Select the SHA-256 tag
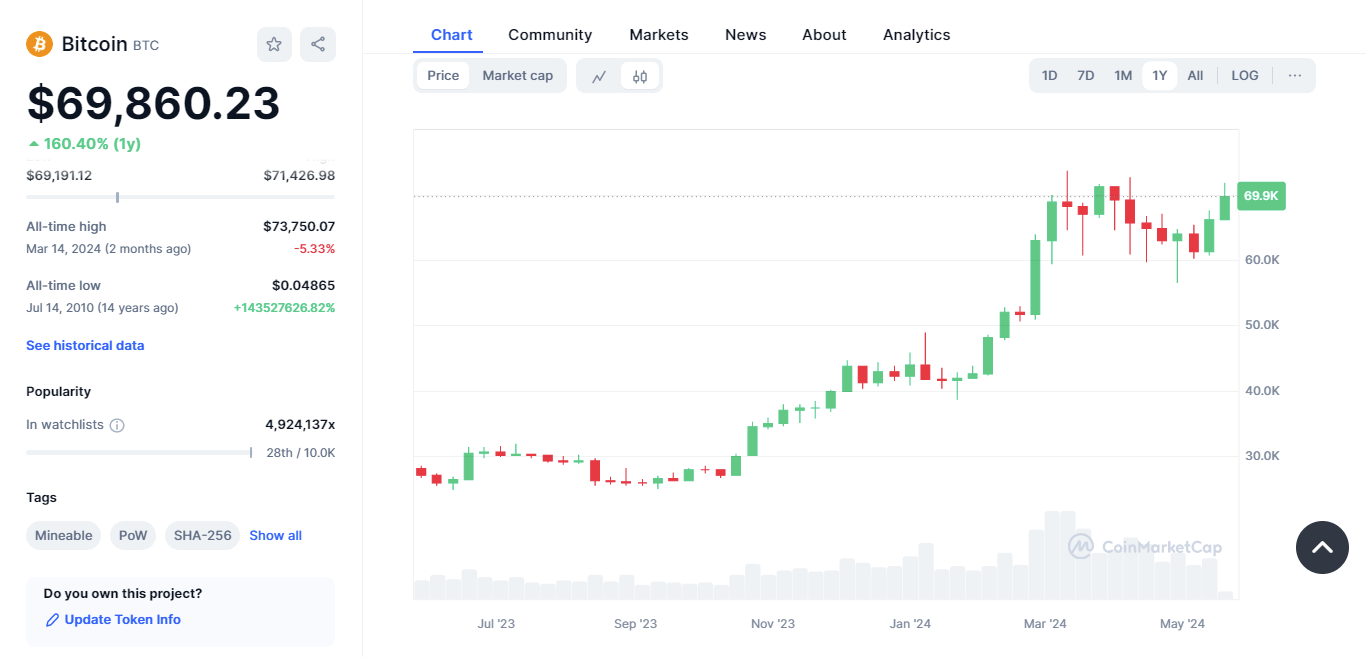Viewport: 1366px width, 657px height. point(202,536)
